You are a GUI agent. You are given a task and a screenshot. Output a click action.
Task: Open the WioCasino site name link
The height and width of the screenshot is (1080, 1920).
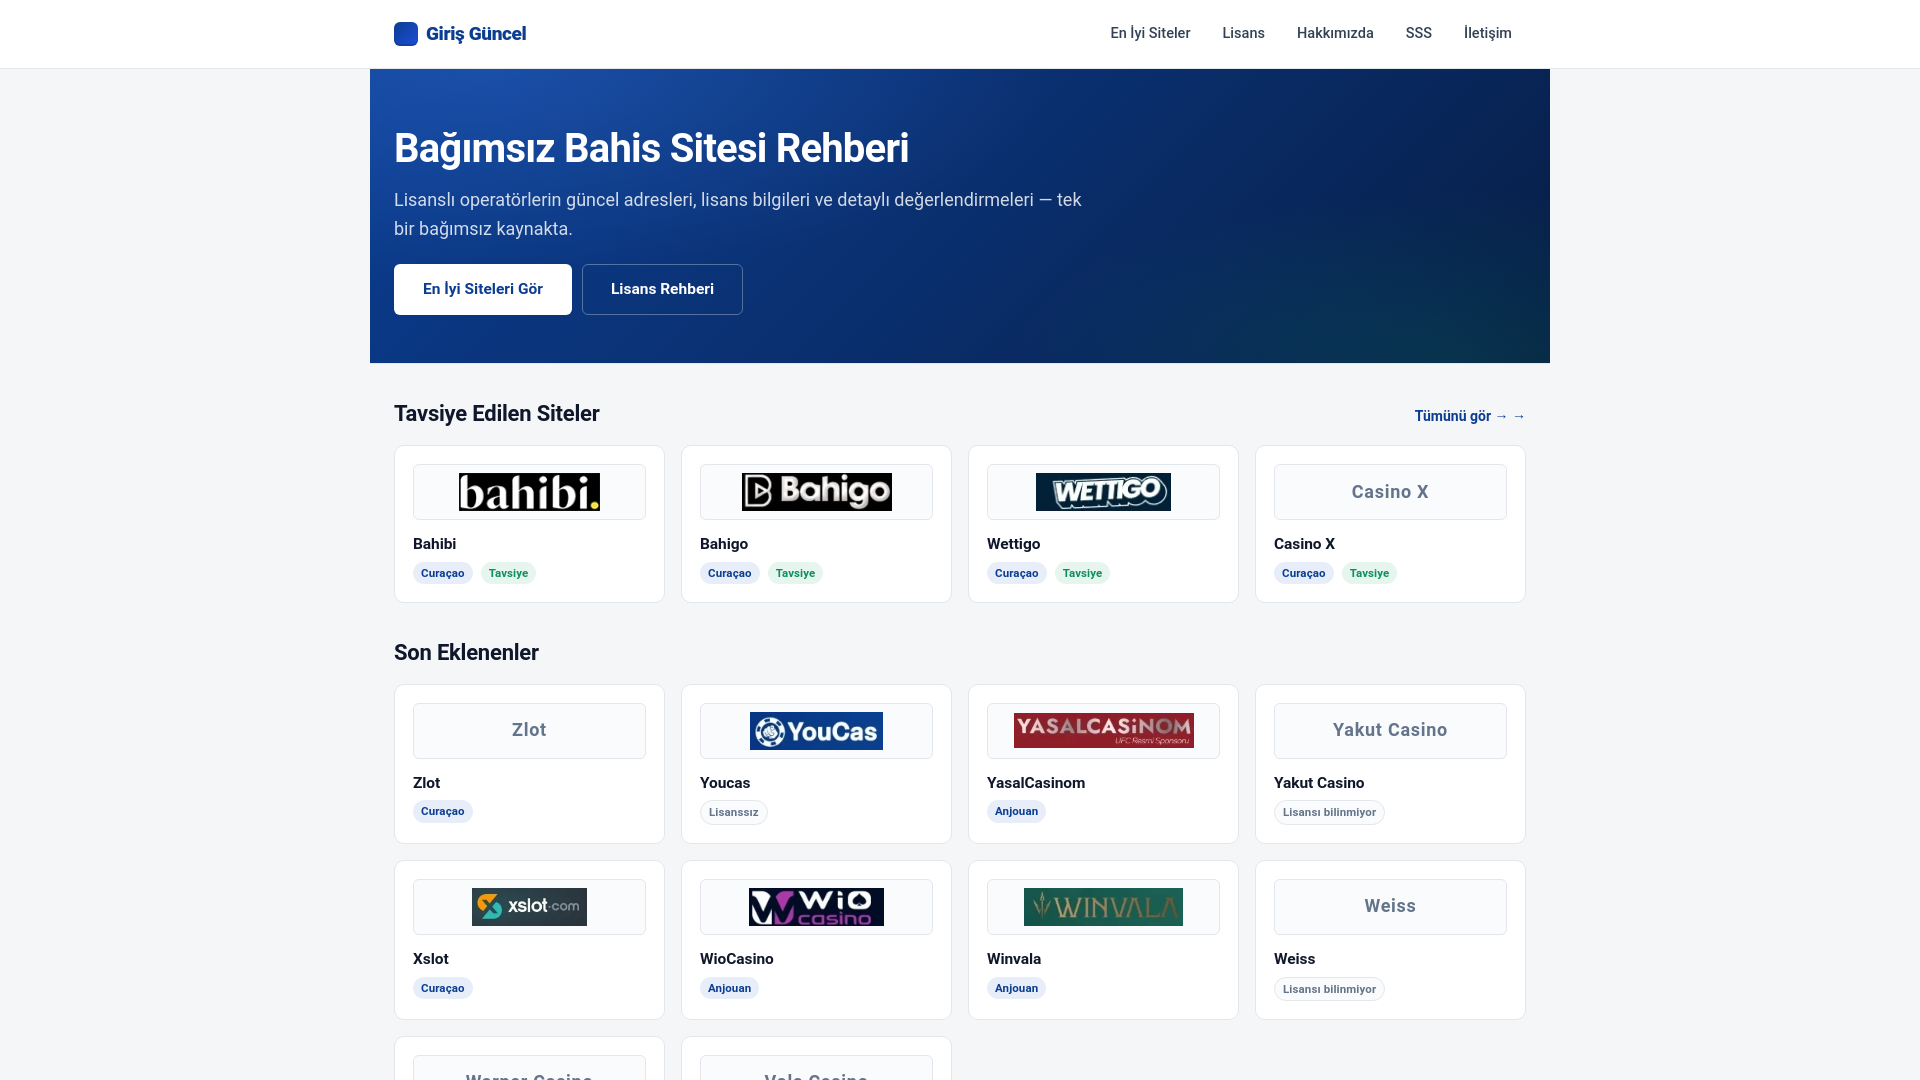[x=737, y=959]
